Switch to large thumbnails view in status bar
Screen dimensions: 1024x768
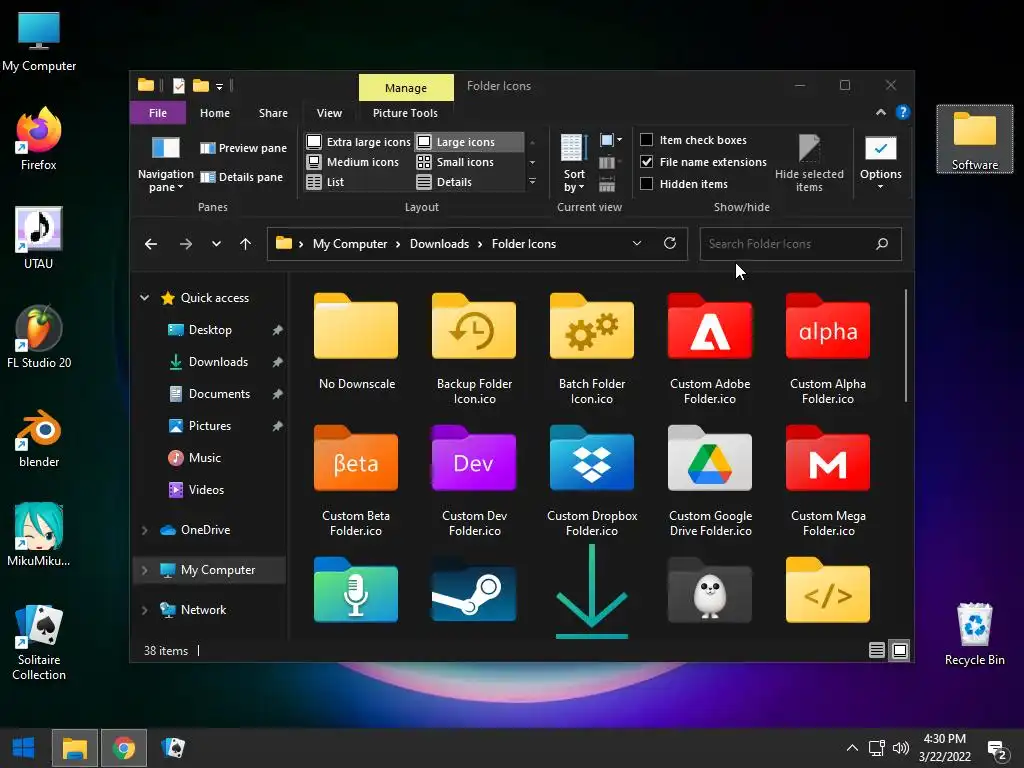[x=900, y=650]
